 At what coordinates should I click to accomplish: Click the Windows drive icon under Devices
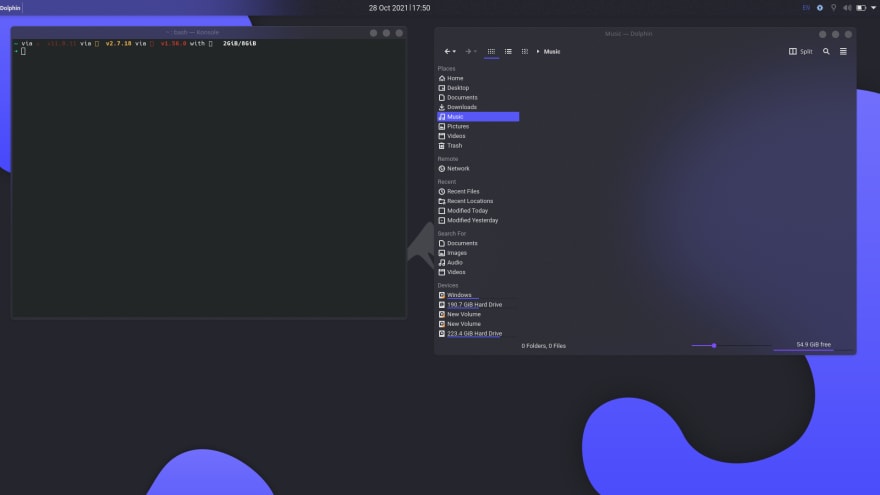(x=442, y=295)
